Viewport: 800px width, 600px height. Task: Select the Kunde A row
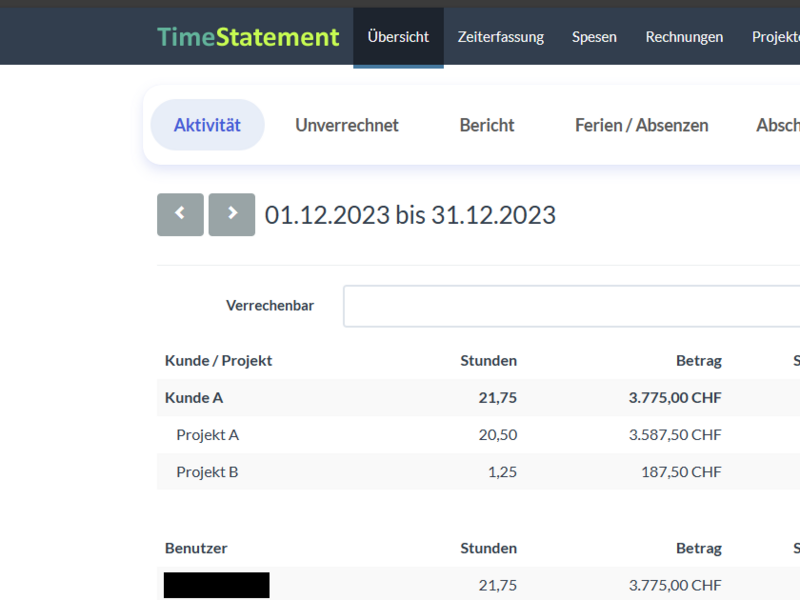194,397
